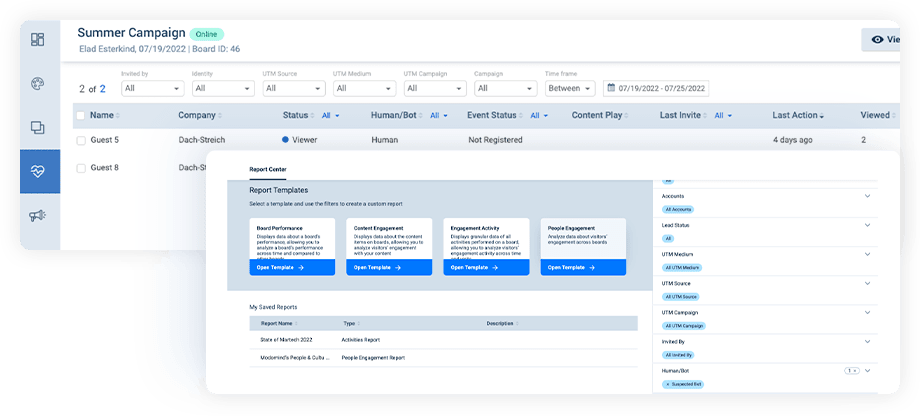
Task: Click the megaphone icon in sidebar
Action: 38,215
